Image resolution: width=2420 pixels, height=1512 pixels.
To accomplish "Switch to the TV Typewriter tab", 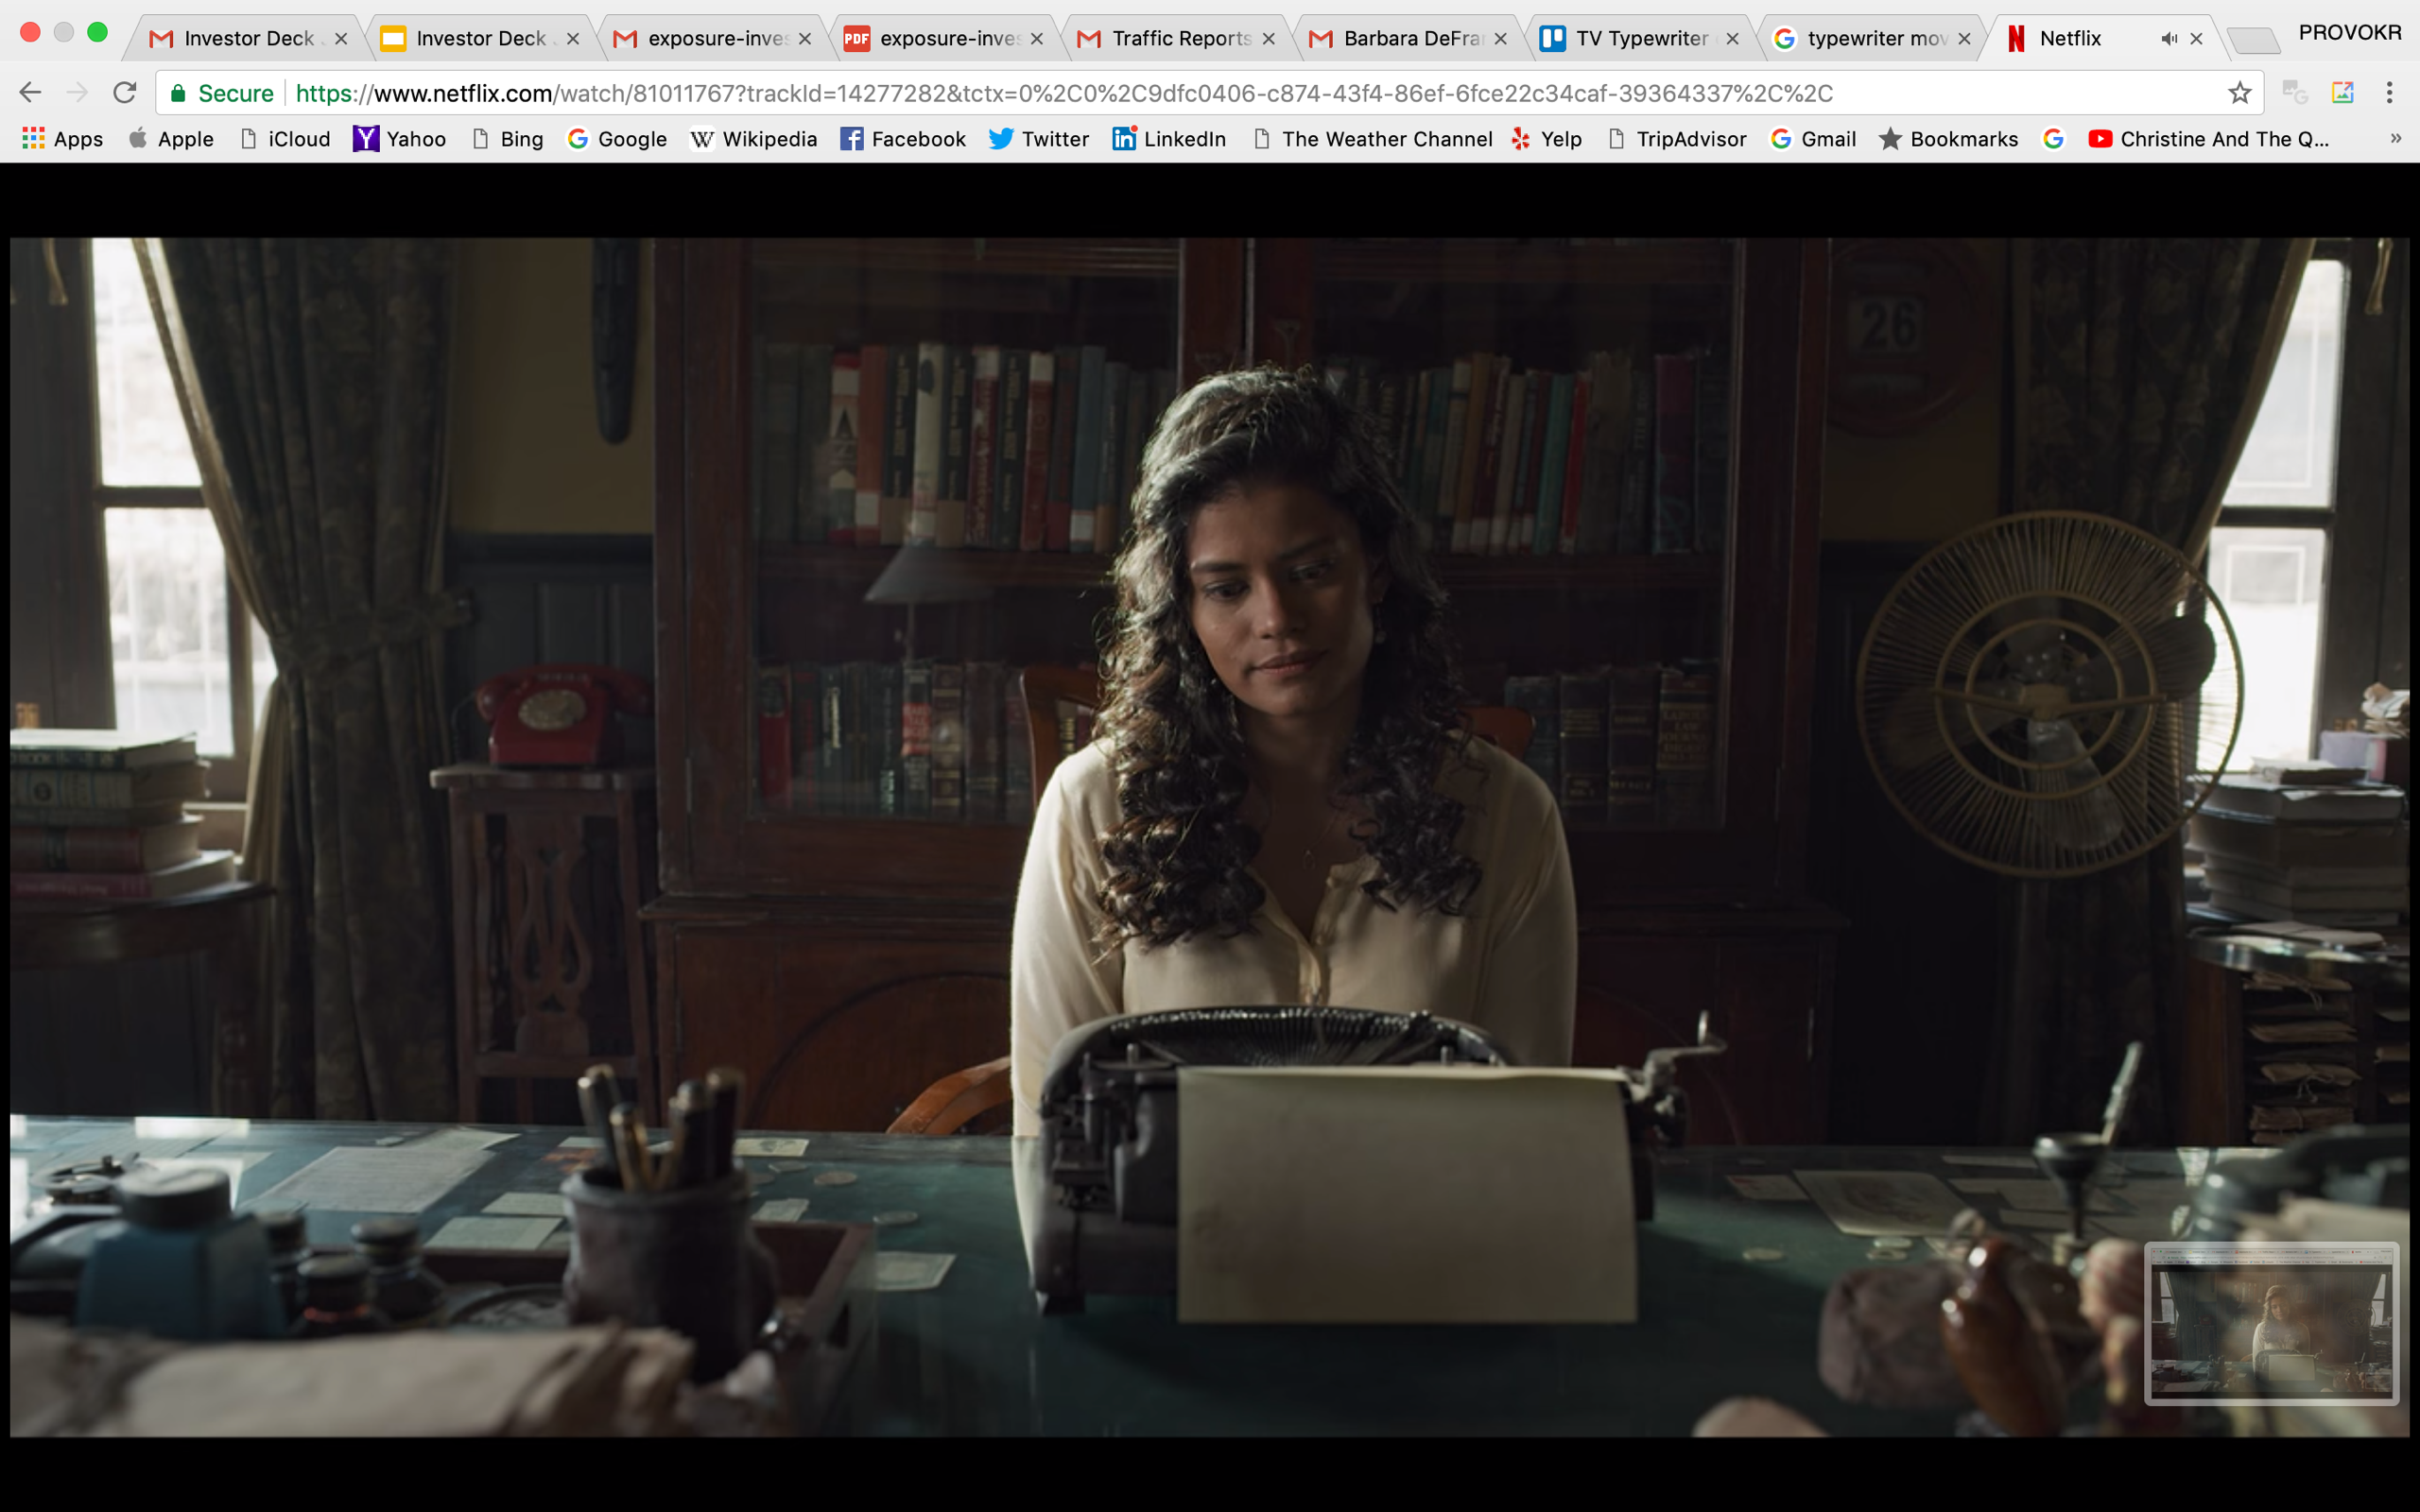I will coord(1640,39).
